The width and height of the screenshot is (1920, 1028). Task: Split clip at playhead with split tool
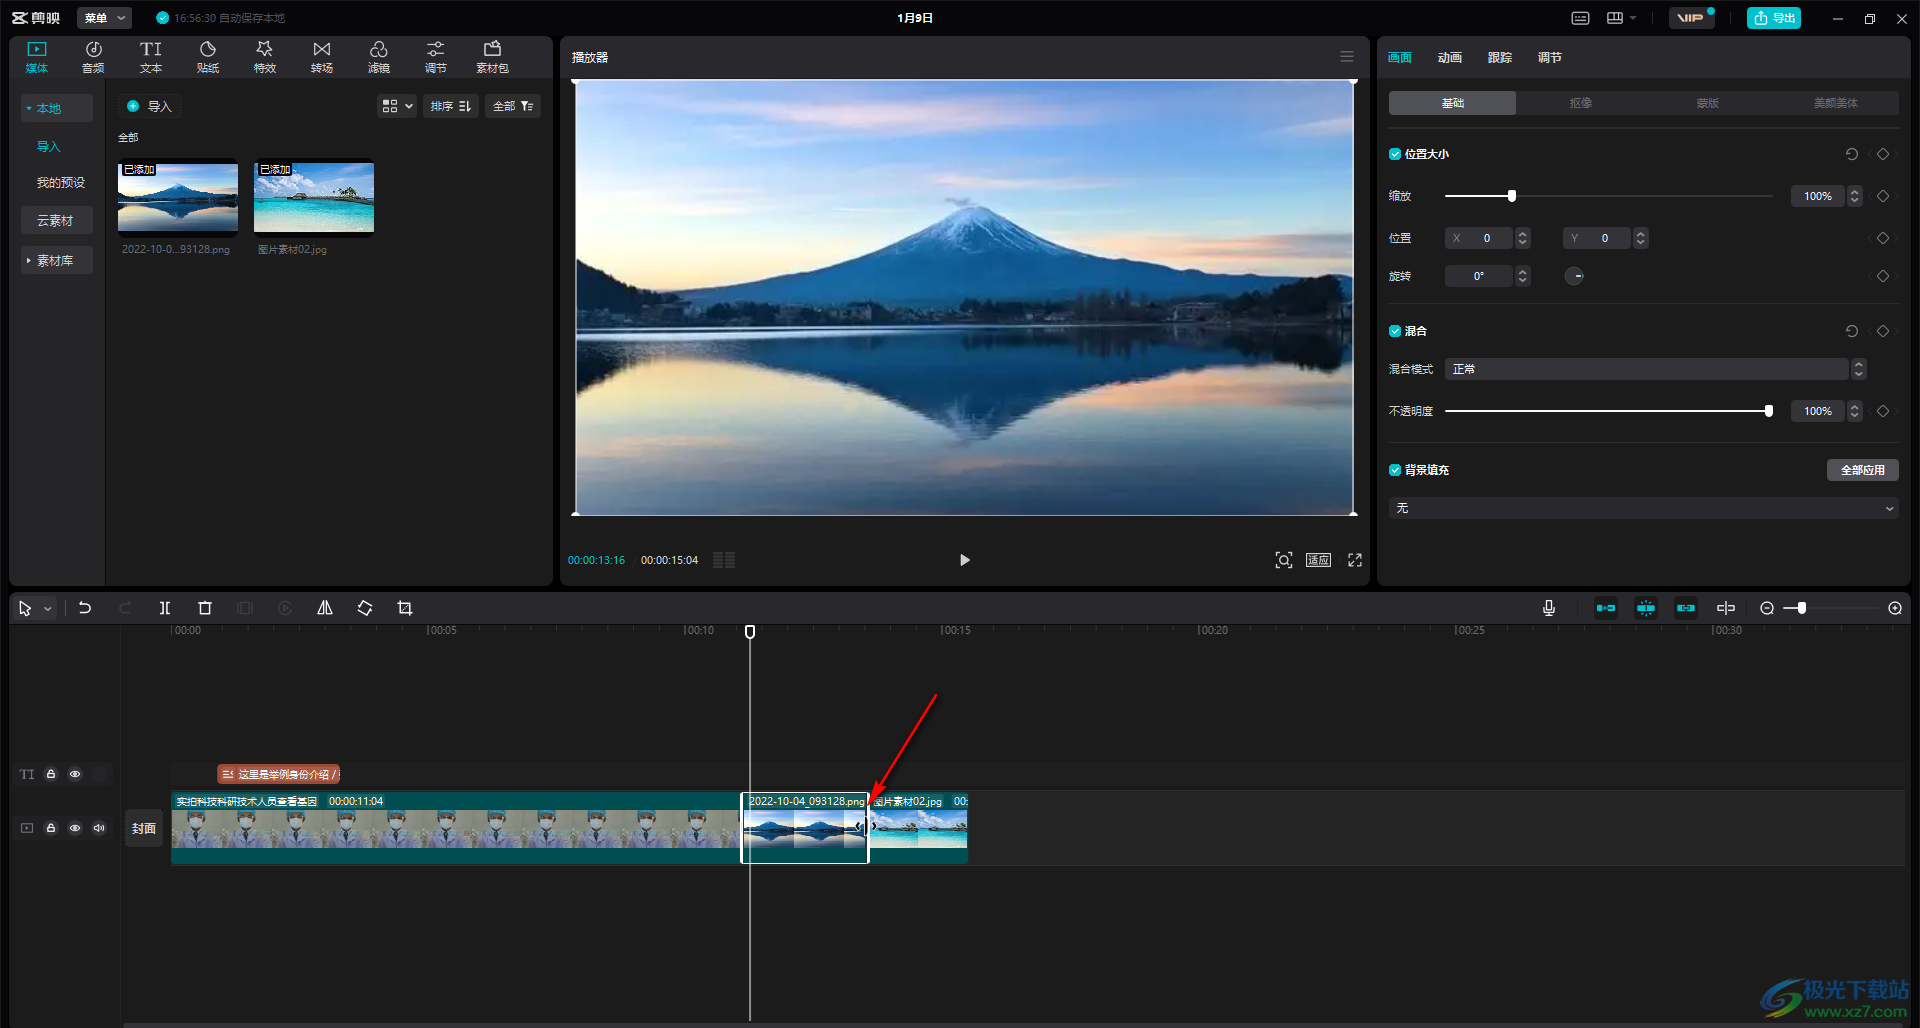tap(165, 608)
